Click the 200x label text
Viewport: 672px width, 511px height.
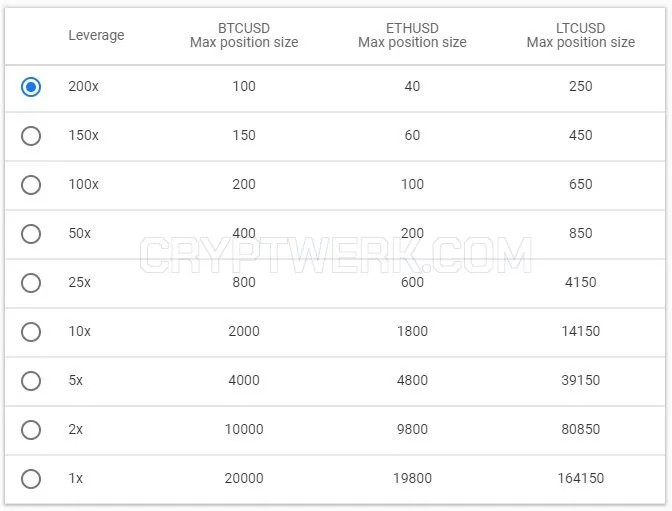(x=84, y=86)
